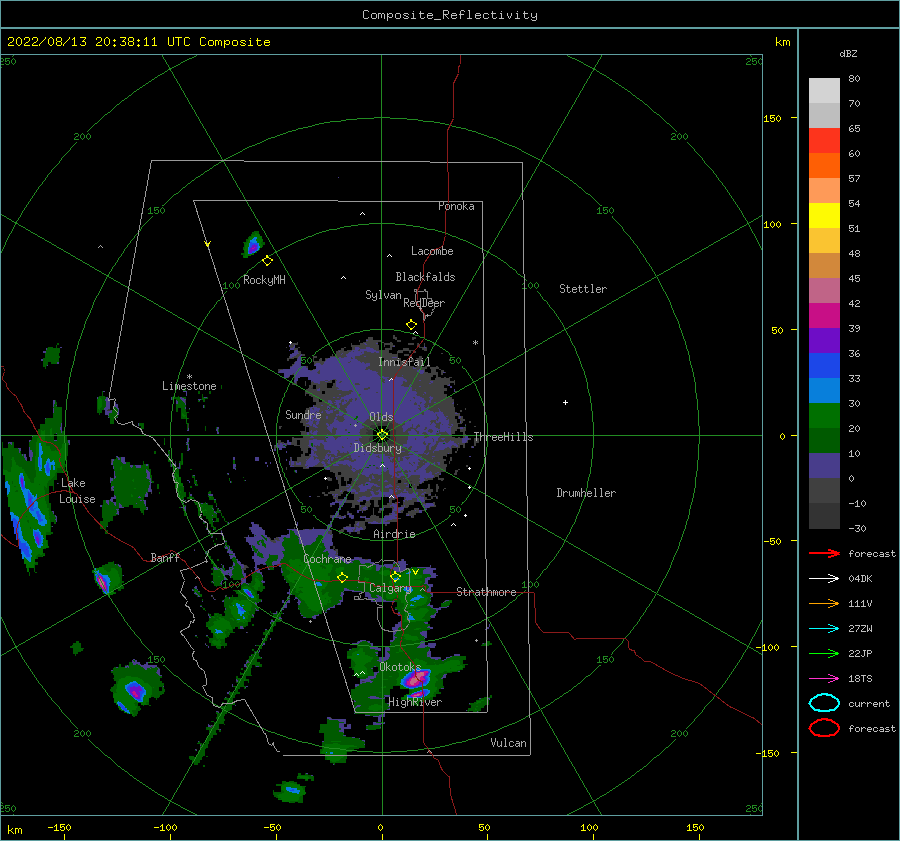Click the timestamp 2022/08/13 20:38:11 UTC Composite
The height and width of the screenshot is (841, 900).
tap(138, 42)
